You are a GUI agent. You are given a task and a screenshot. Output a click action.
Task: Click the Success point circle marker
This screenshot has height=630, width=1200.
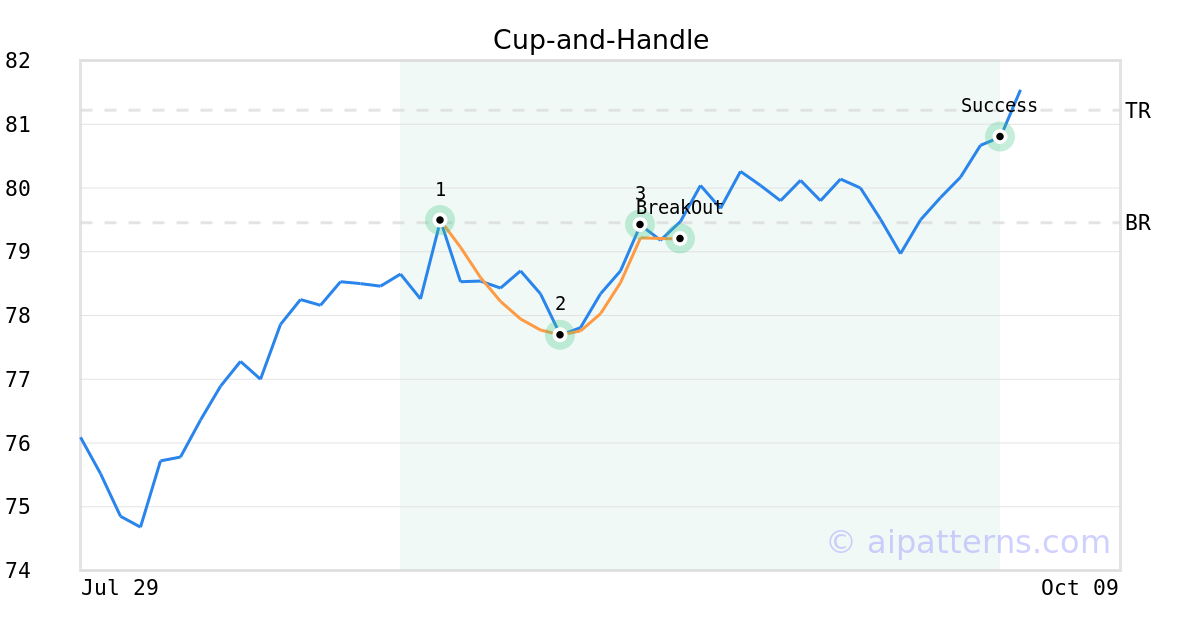pos(1000,136)
